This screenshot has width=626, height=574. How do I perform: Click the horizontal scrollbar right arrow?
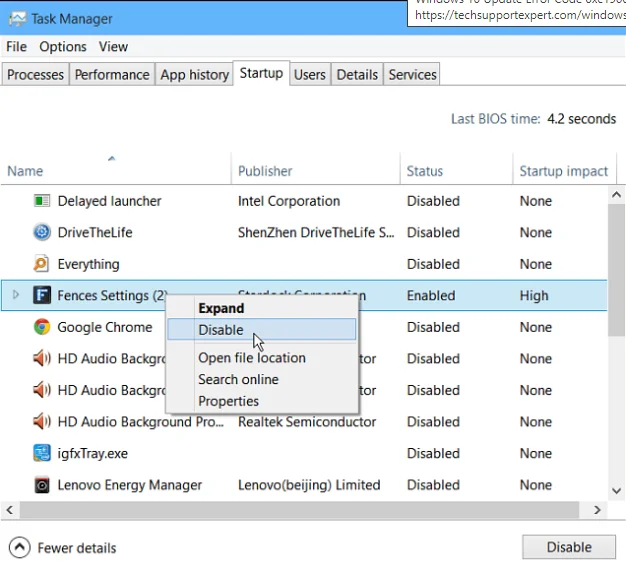(x=597, y=510)
